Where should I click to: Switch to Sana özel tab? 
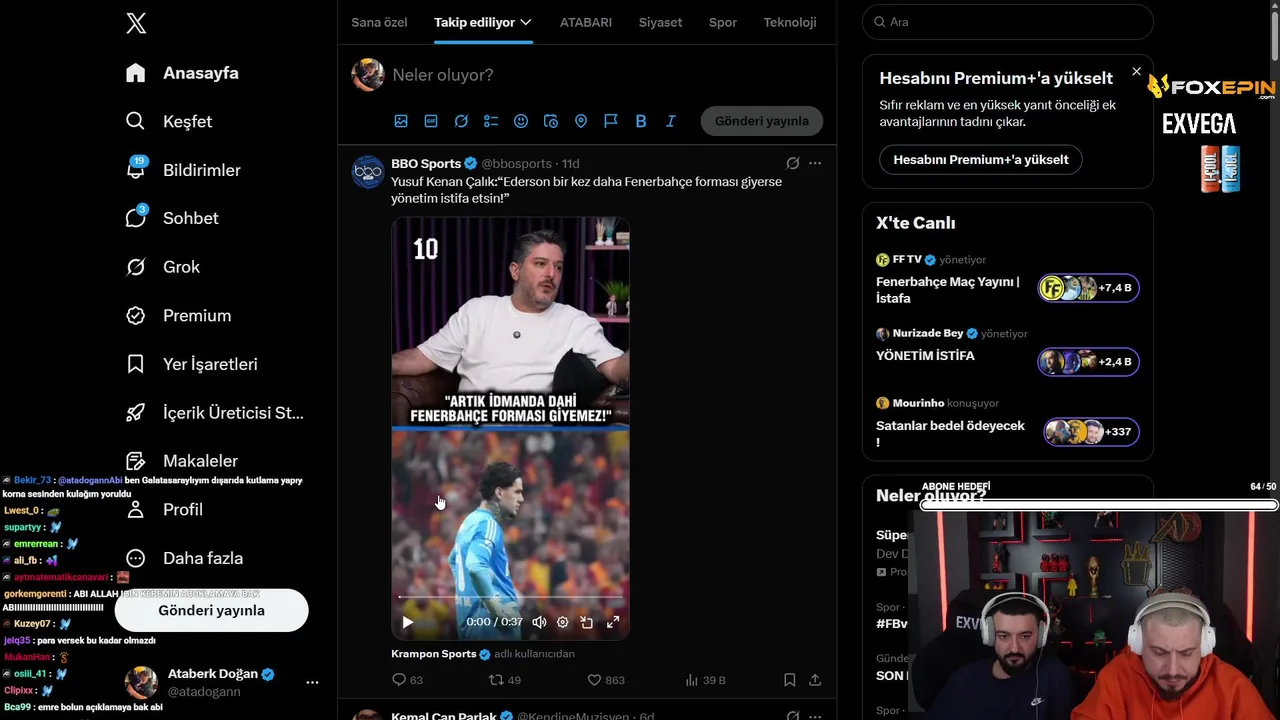(379, 22)
